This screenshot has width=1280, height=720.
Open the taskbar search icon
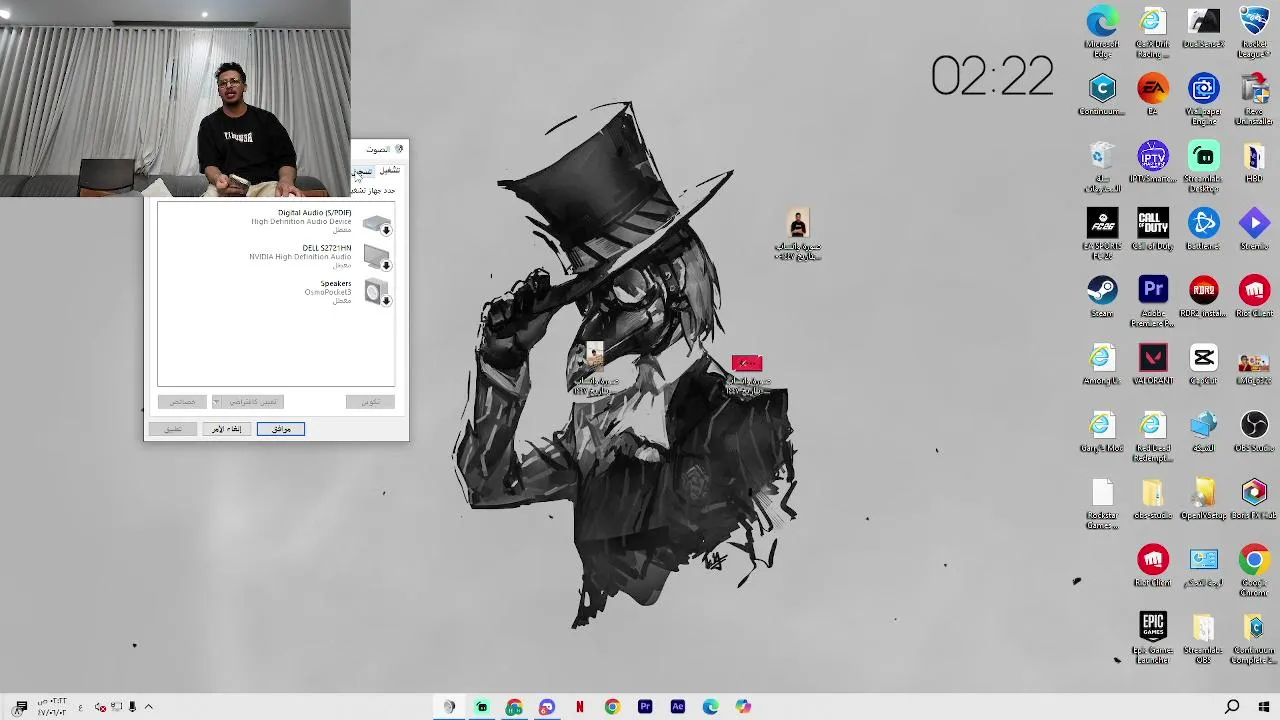click(1232, 707)
